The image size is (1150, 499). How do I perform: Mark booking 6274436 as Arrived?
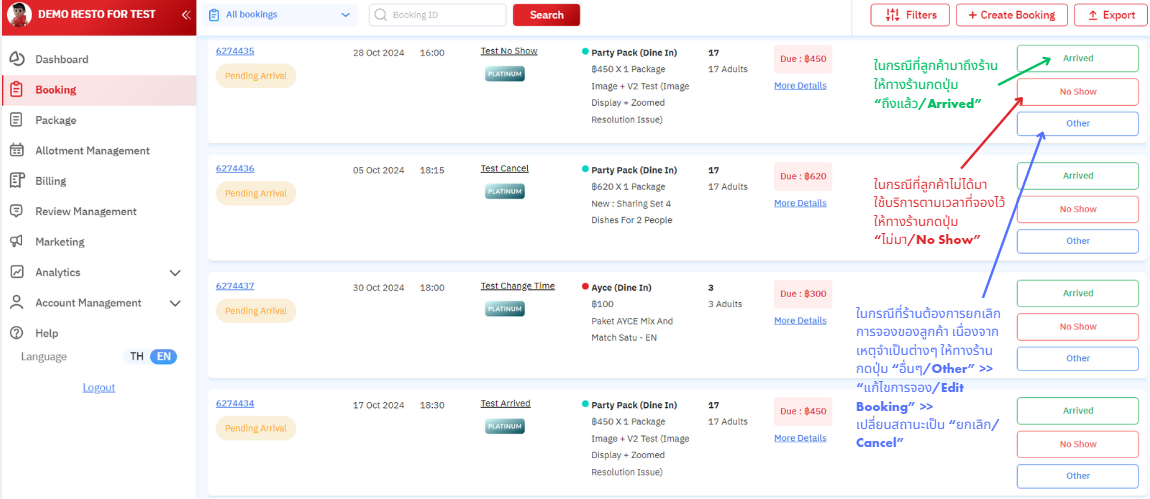pos(1077,175)
